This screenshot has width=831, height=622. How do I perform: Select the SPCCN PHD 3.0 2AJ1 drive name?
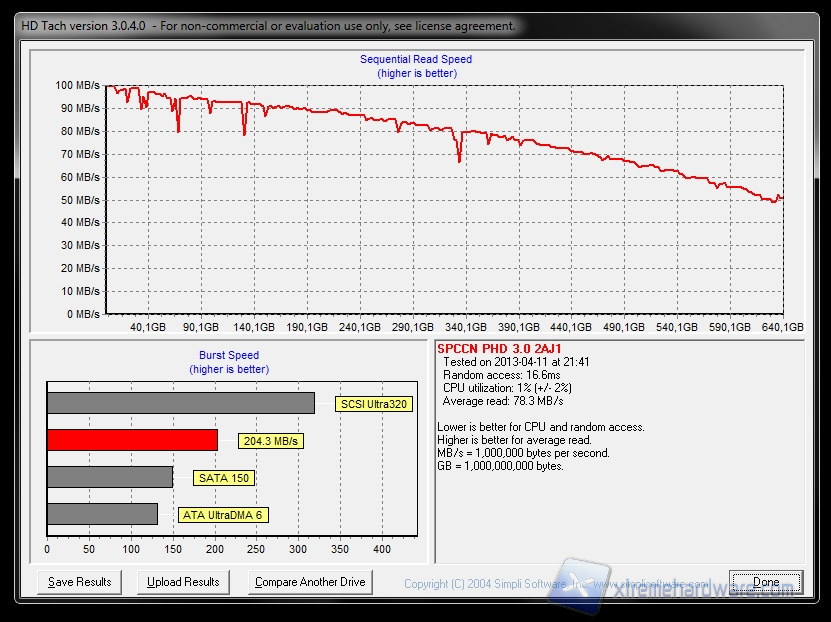(x=487, y=349)
